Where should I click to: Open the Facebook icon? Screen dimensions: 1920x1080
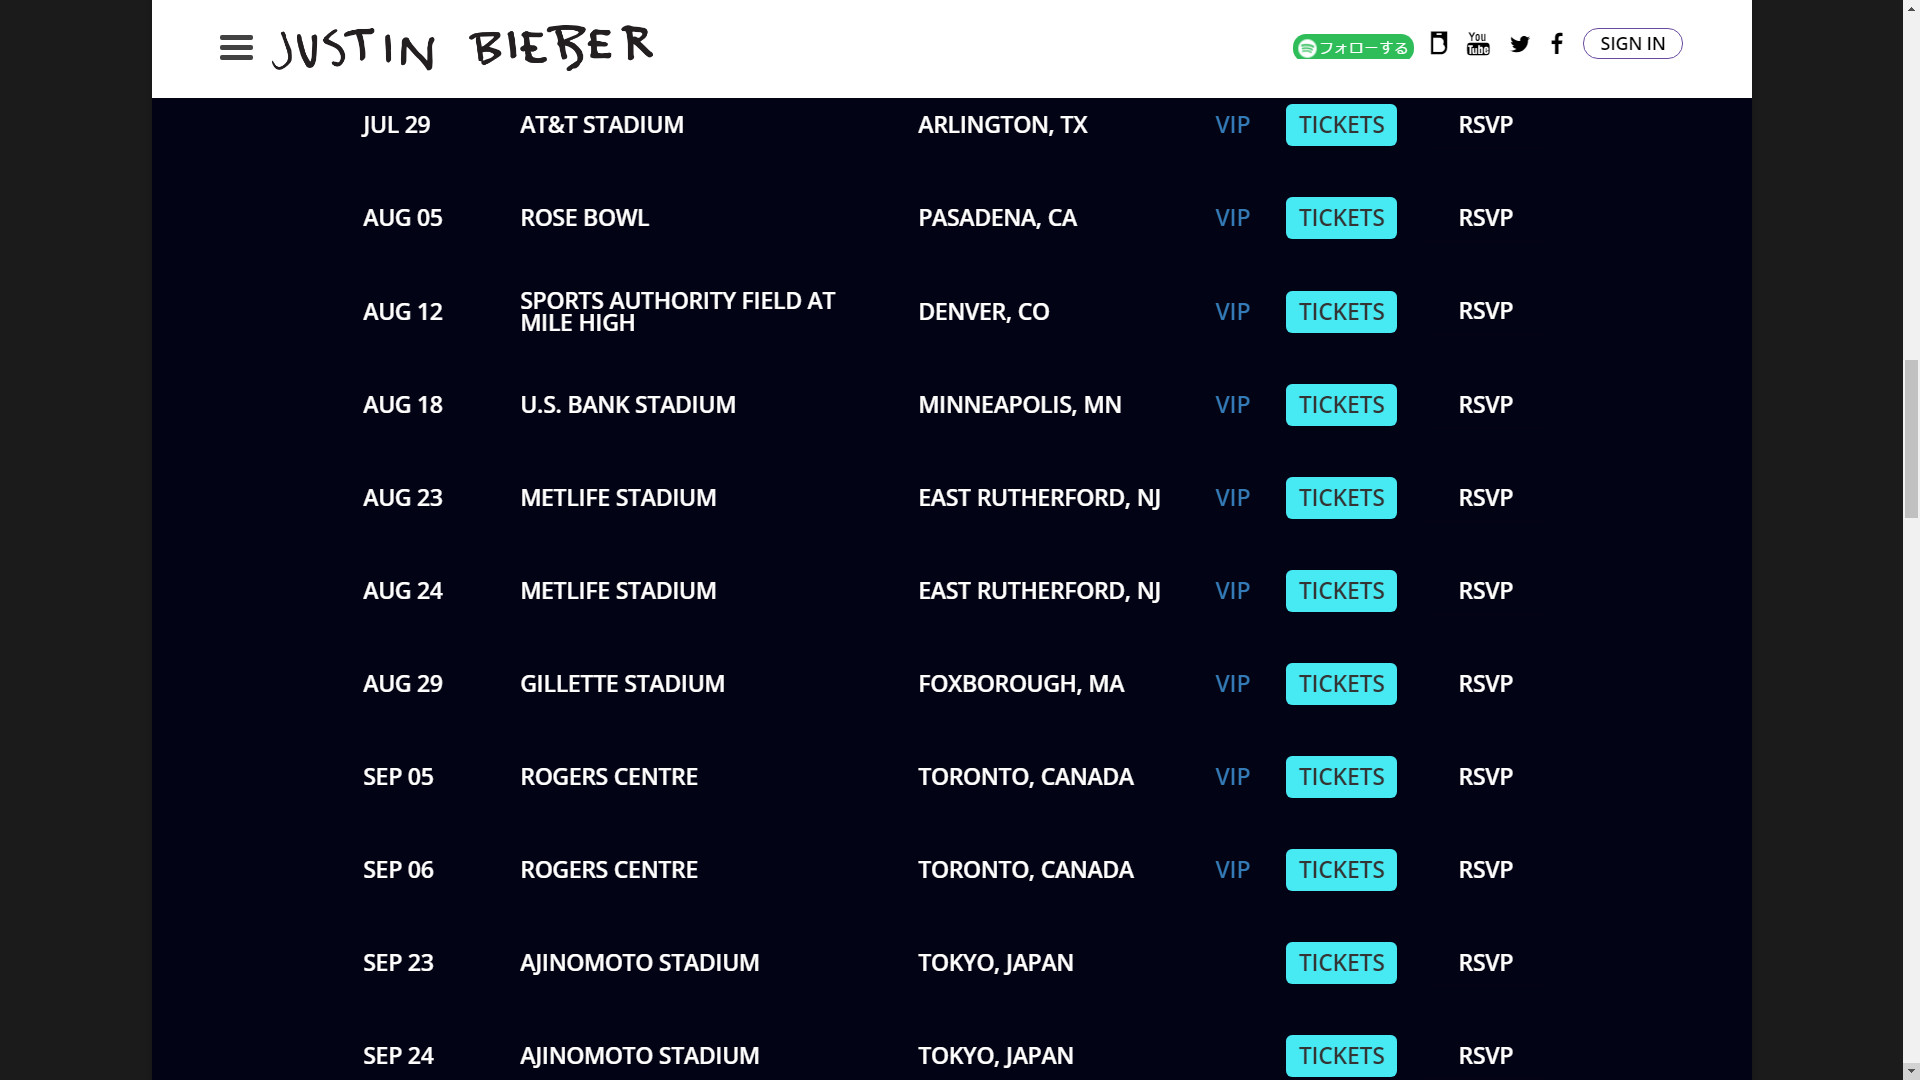tap(1557, 44)
